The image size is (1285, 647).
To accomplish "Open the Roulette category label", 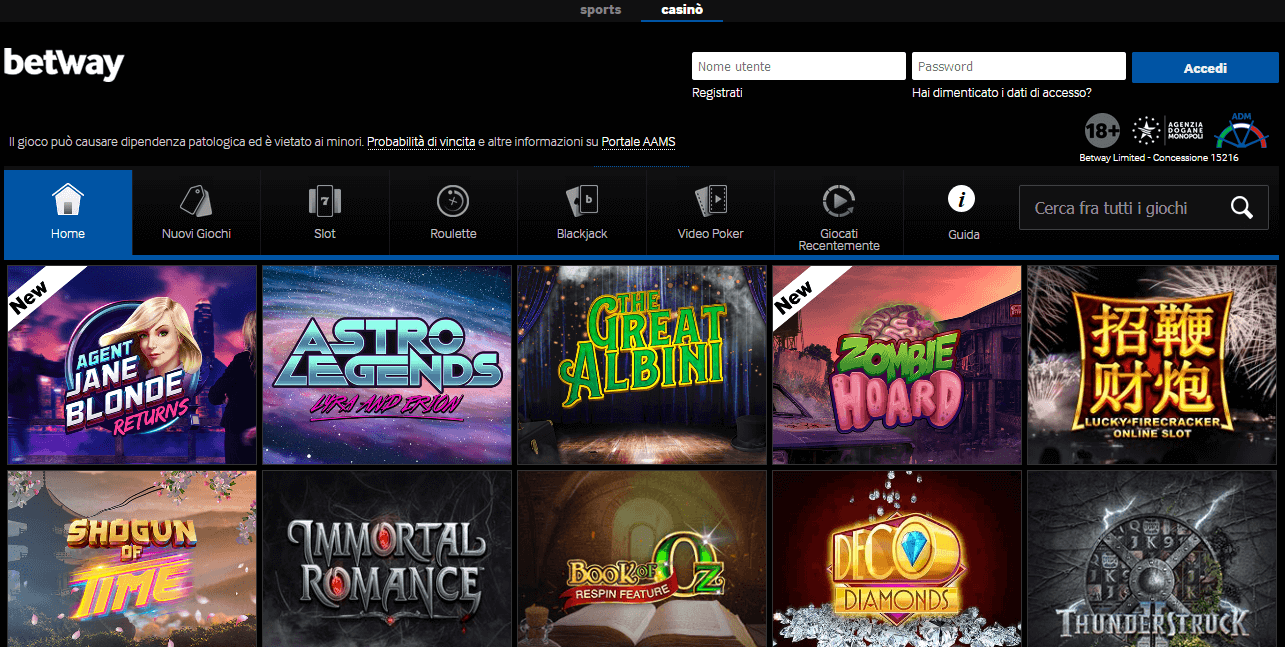I will coord(453,234).
